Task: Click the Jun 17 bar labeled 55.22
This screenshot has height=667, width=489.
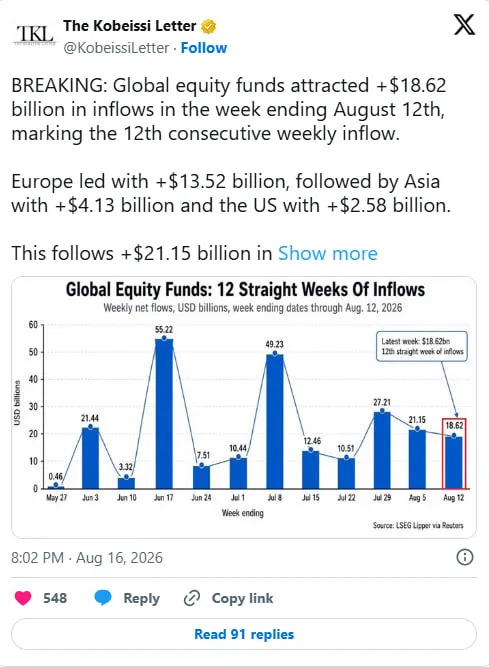Action: 164,413
